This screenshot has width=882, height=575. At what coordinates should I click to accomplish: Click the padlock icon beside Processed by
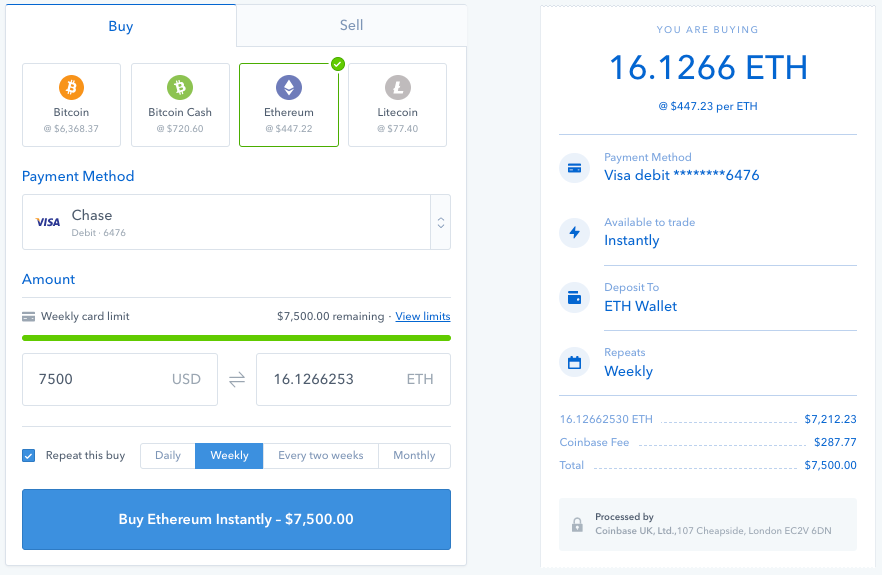[577, 525]
